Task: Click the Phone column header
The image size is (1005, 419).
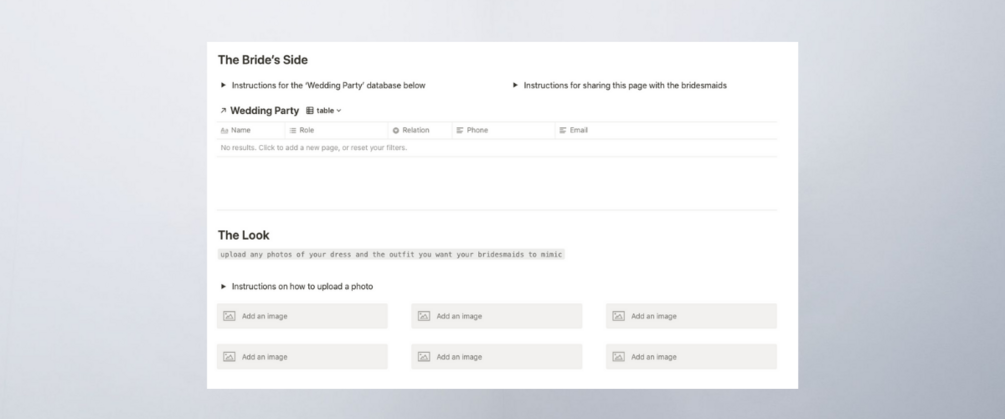Action: (476, 130)
